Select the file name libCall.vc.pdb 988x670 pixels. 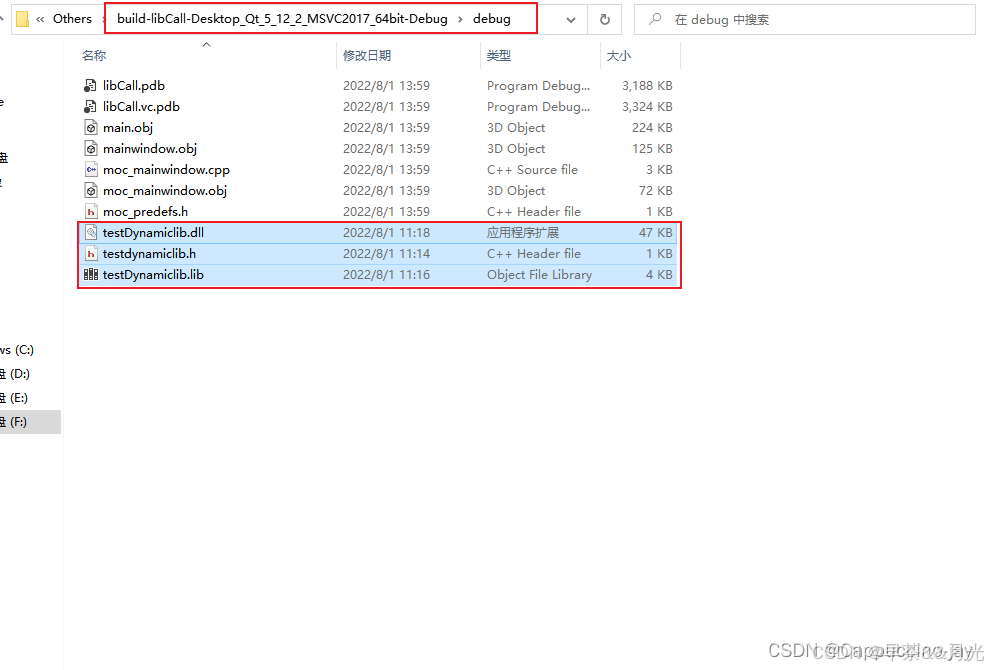click(x=141, y=107)
